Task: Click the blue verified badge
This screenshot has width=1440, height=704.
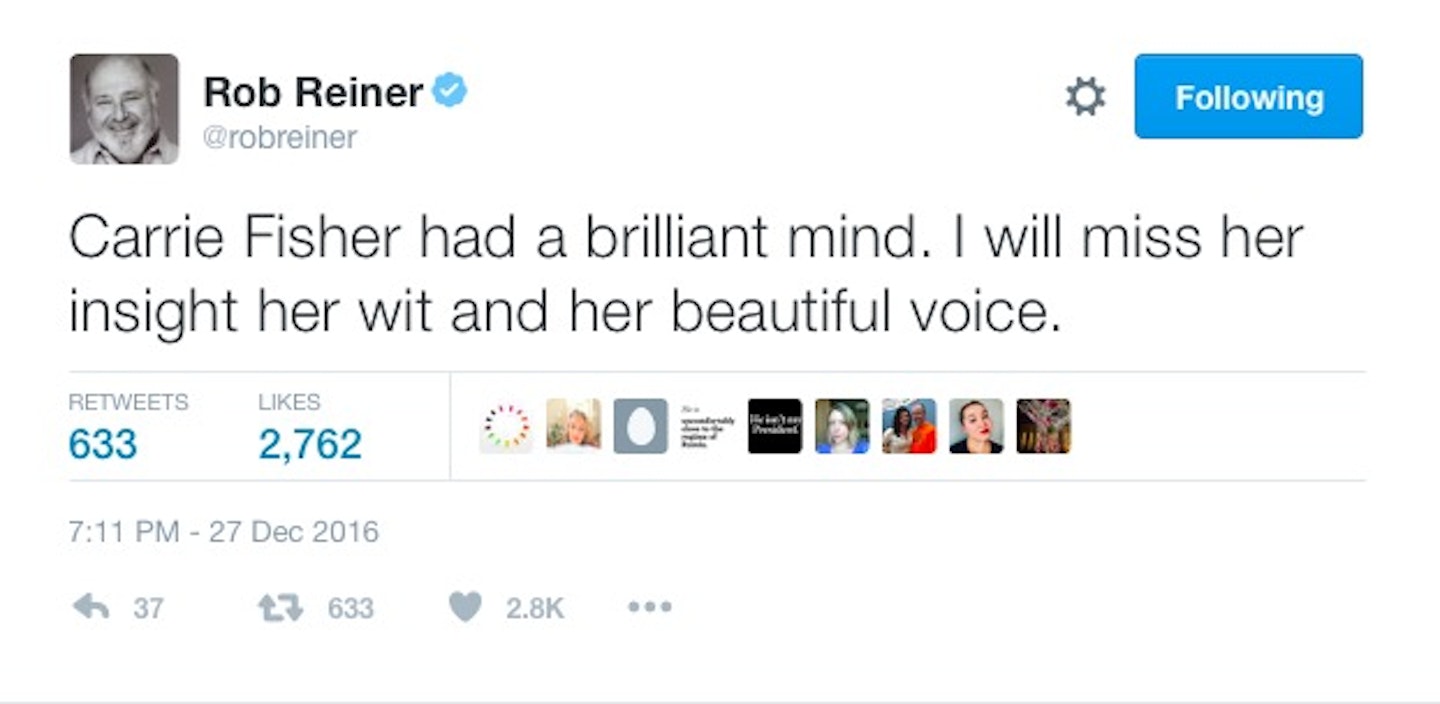Action: point(450,91)
